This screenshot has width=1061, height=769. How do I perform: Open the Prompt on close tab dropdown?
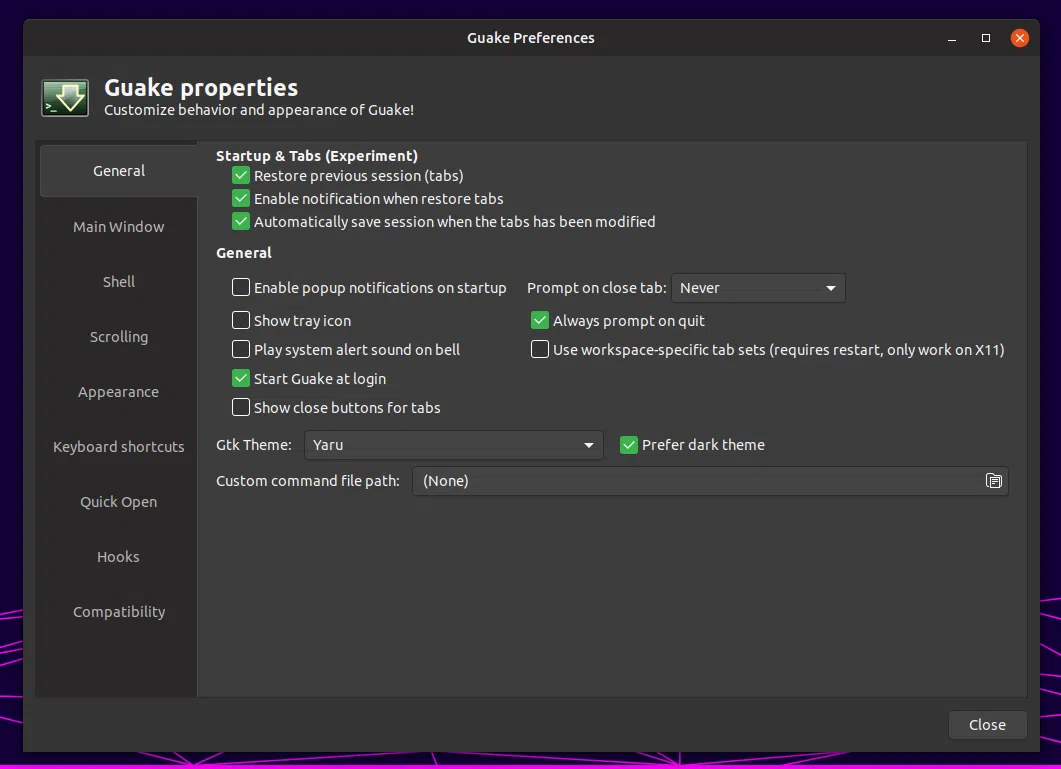[x=758, y=288]
